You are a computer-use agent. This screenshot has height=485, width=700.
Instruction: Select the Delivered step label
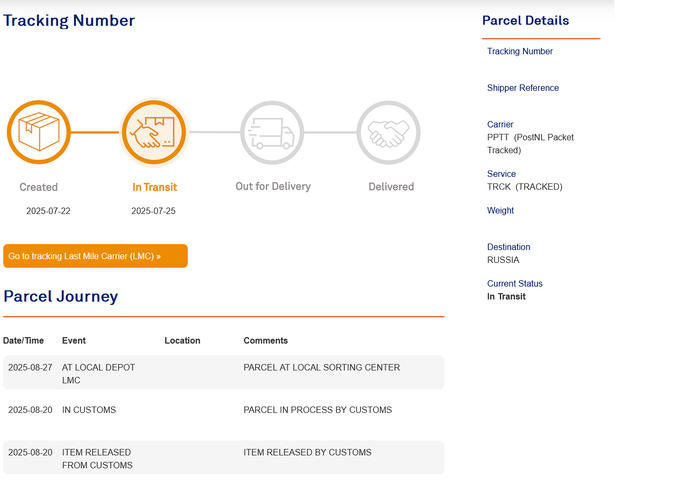point(391,187)
